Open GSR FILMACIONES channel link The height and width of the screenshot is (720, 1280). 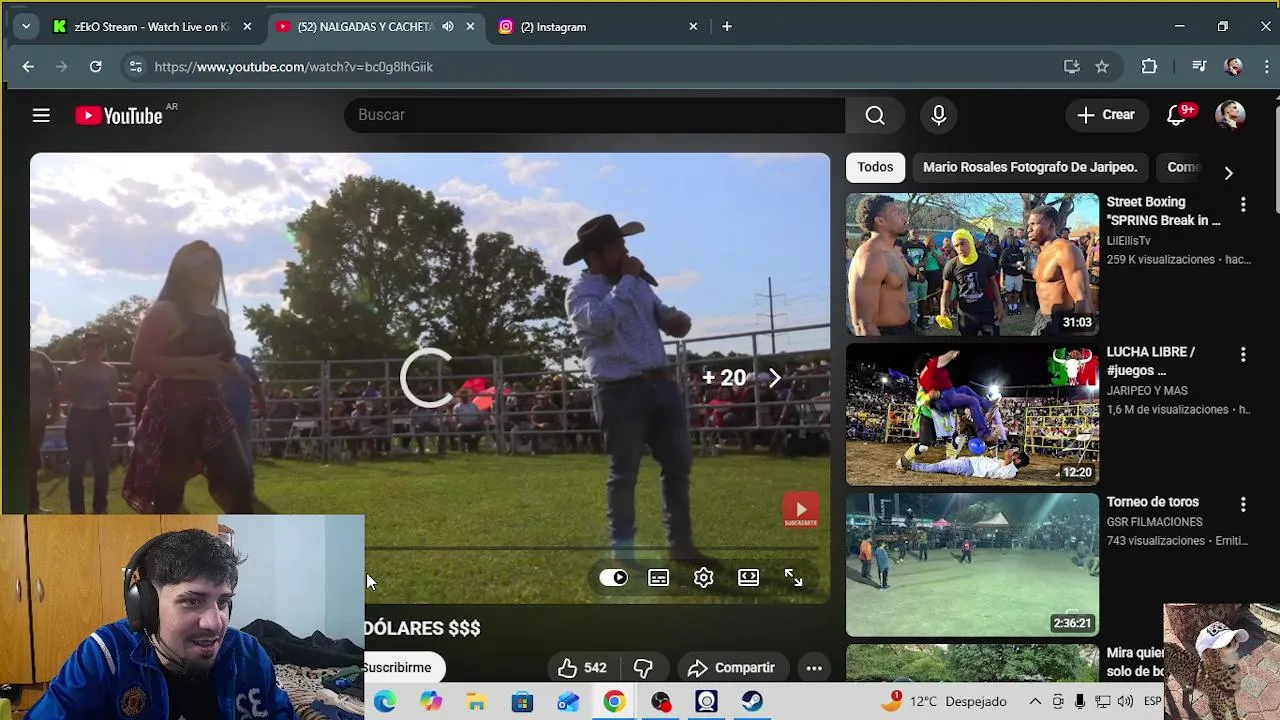pyautogui.click(x=1154, y=522)
